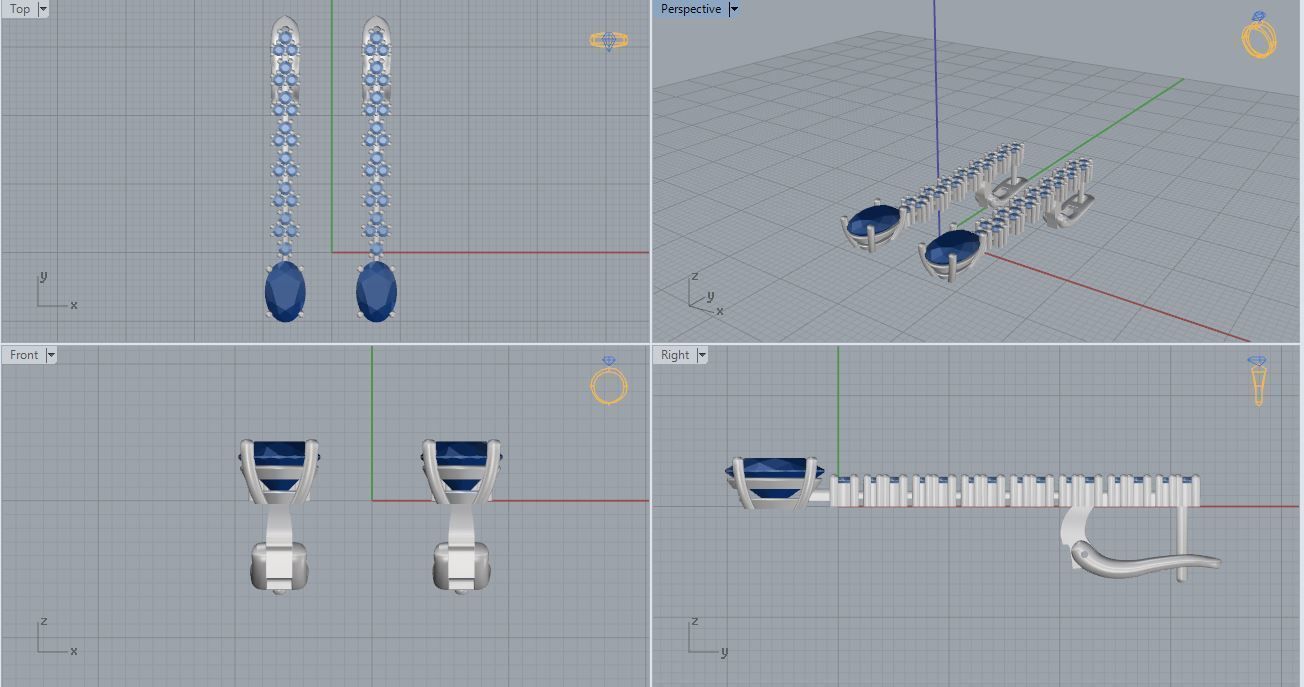
Task: Open the Top viewport dropdown arrow
Action: [43, 9]
